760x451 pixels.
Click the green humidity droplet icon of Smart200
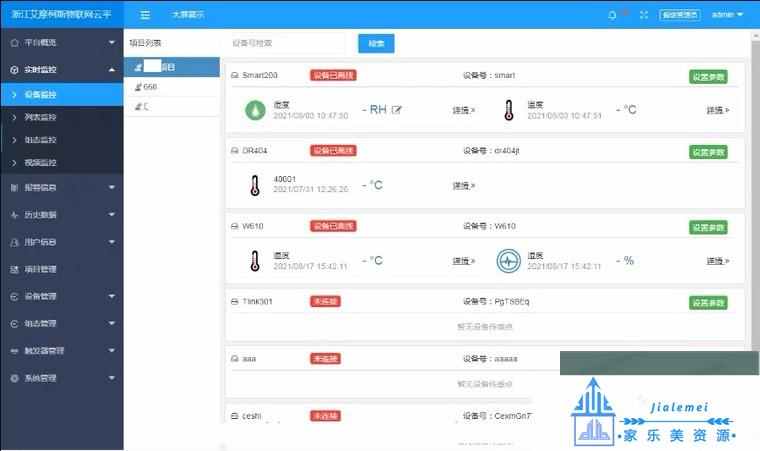tap(255, 110)
